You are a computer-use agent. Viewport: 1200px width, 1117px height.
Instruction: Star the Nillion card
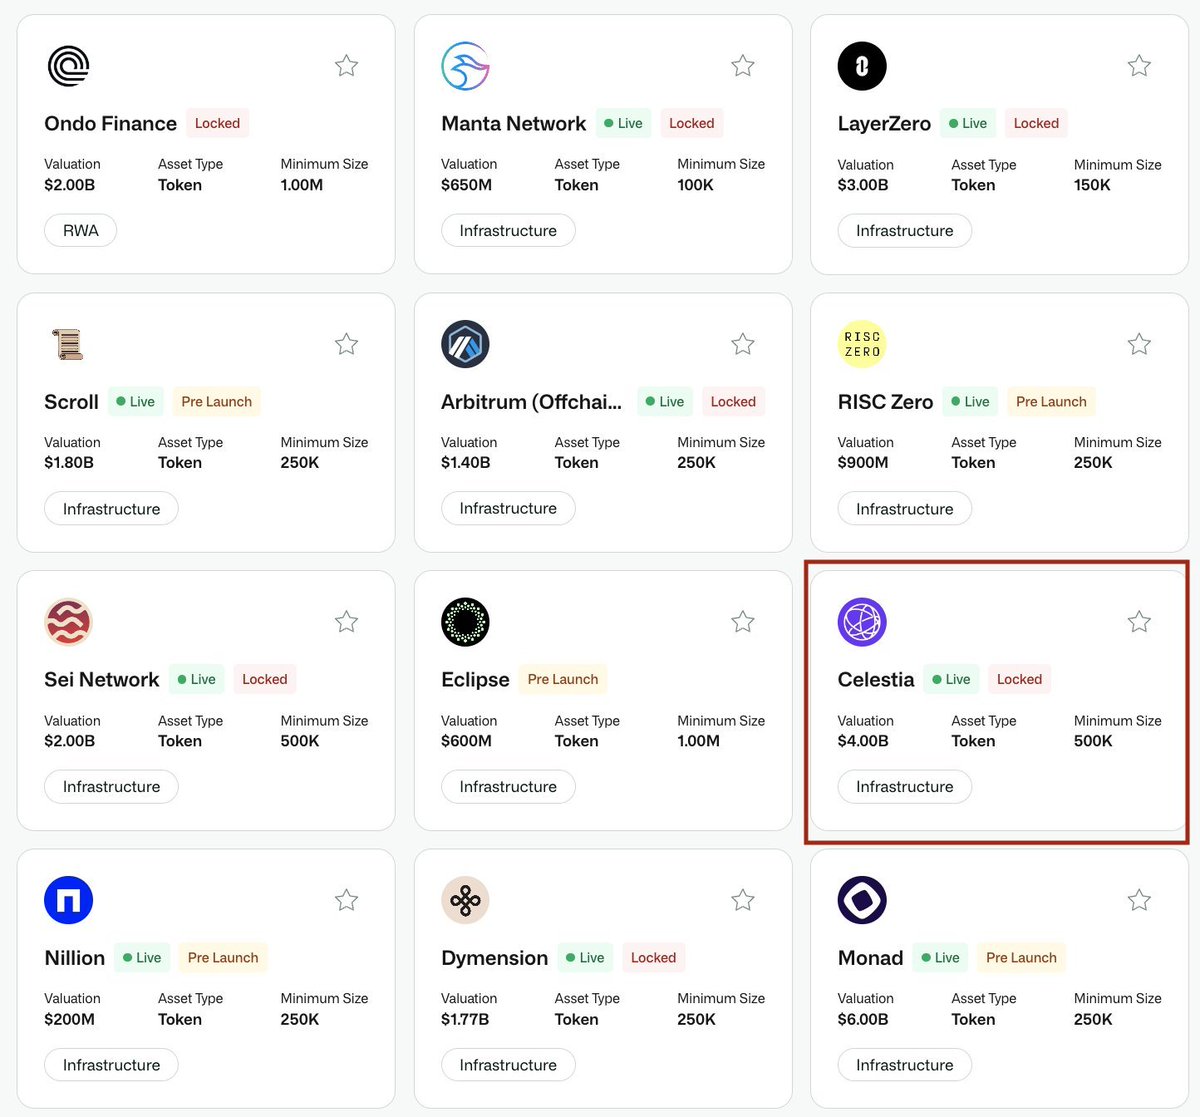coord(346,900)
